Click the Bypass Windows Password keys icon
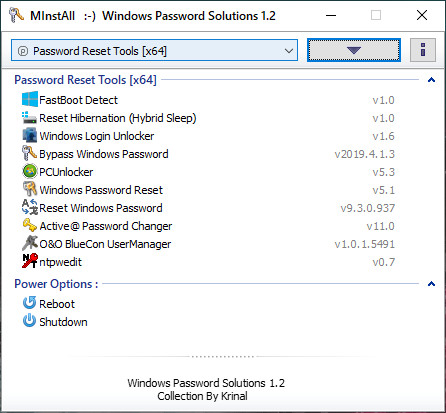The image size is (446, 413). (x=30, y=154)
